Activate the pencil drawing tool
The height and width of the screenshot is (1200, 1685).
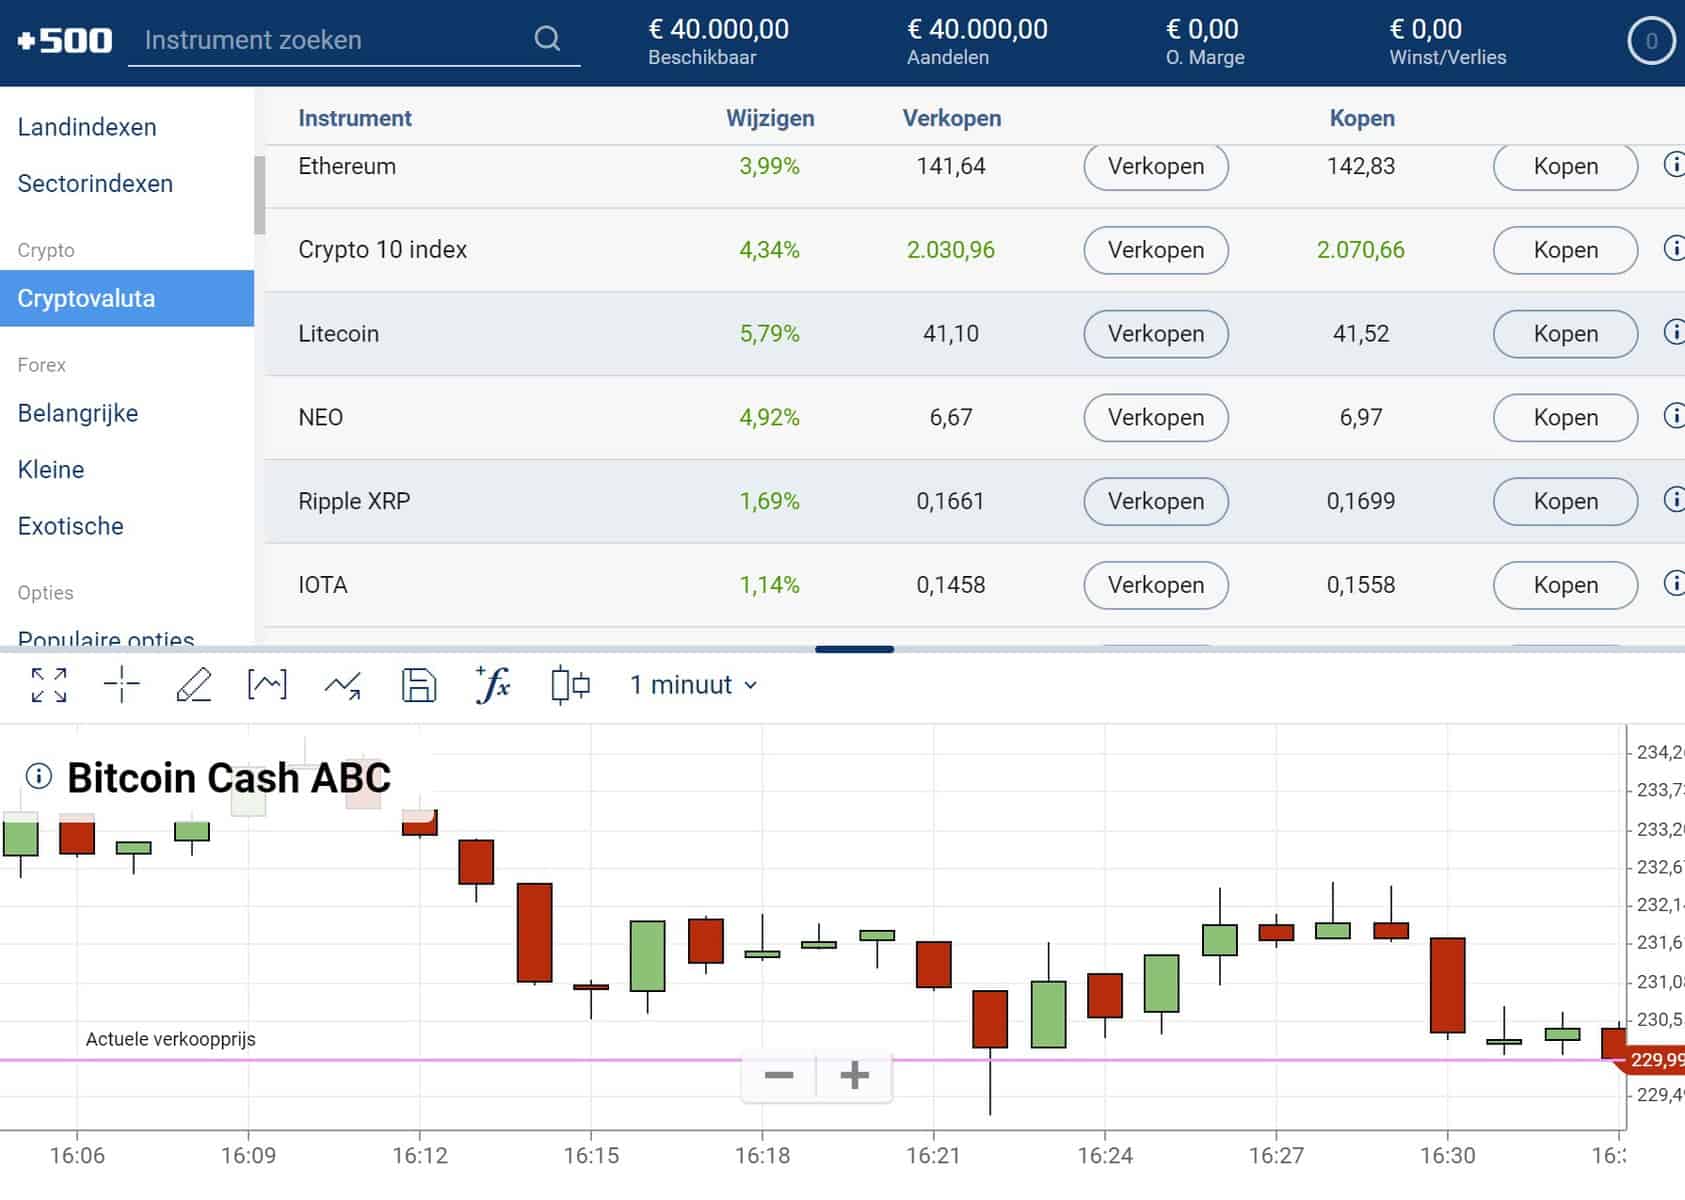193,685
